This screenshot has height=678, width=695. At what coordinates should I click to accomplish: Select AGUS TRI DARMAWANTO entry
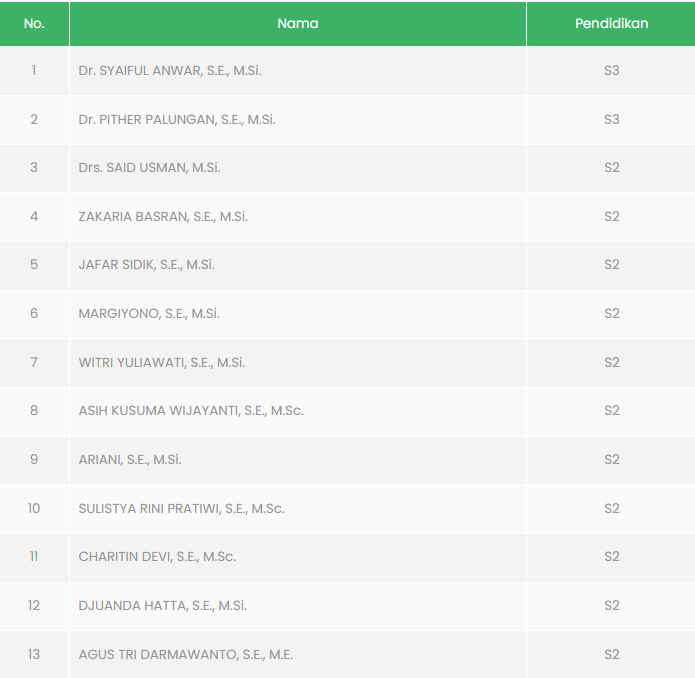185,654
